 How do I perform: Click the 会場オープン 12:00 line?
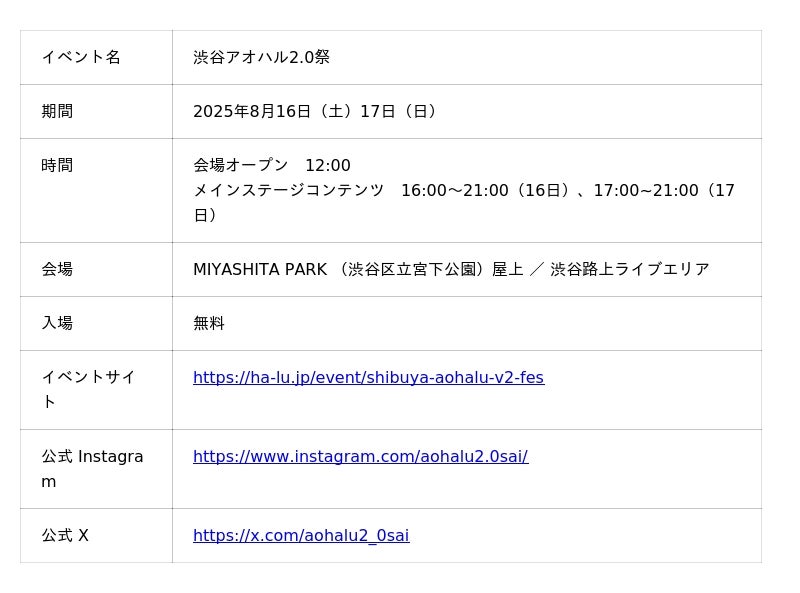tap(271, 165)
